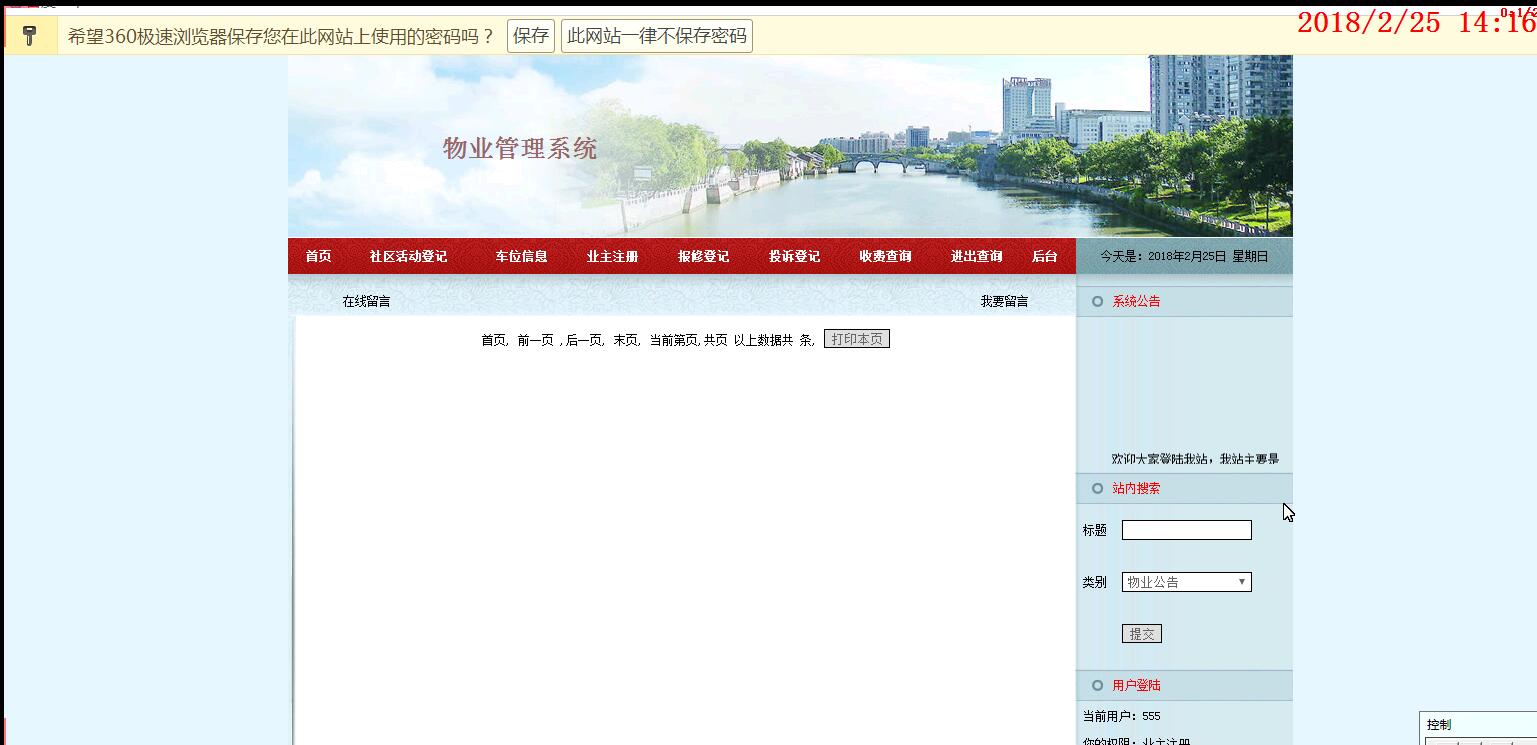Click 前一页 pagination link
The image size is (1537, 745).
[535, 340]
